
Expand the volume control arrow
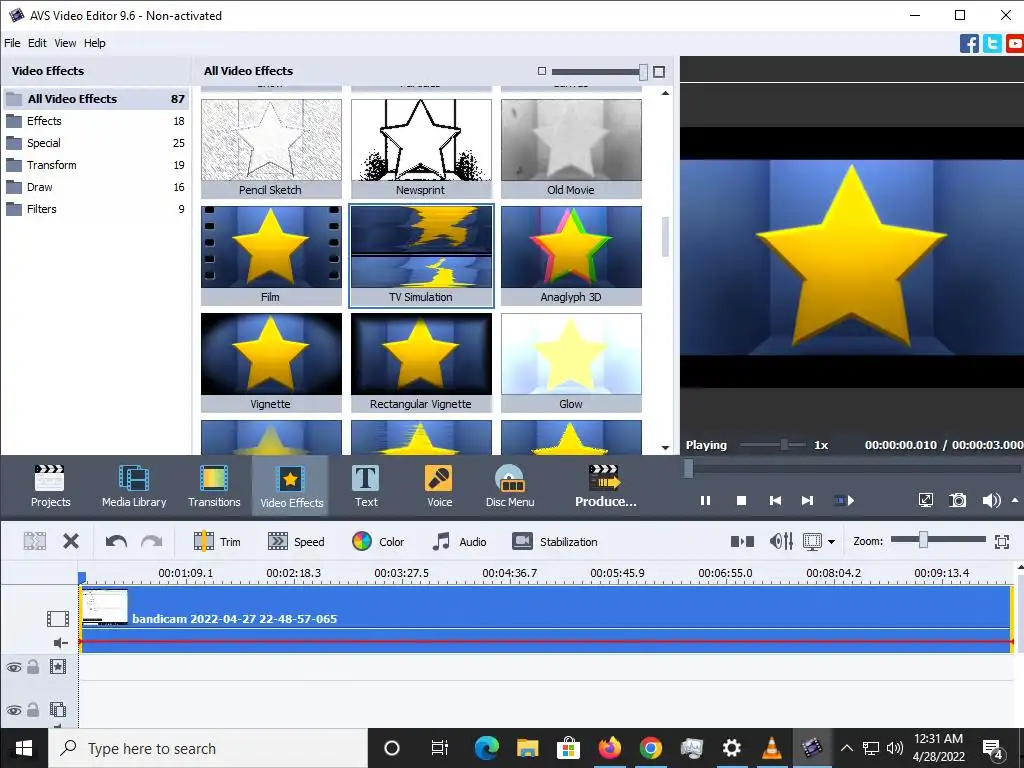point(1015,500)
